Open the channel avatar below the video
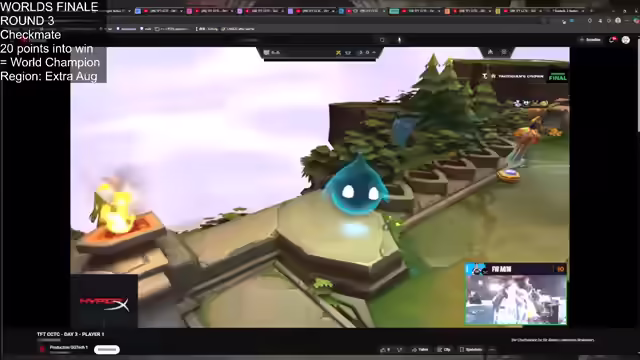The image size is (640, 360). click(x=42, y=349)
